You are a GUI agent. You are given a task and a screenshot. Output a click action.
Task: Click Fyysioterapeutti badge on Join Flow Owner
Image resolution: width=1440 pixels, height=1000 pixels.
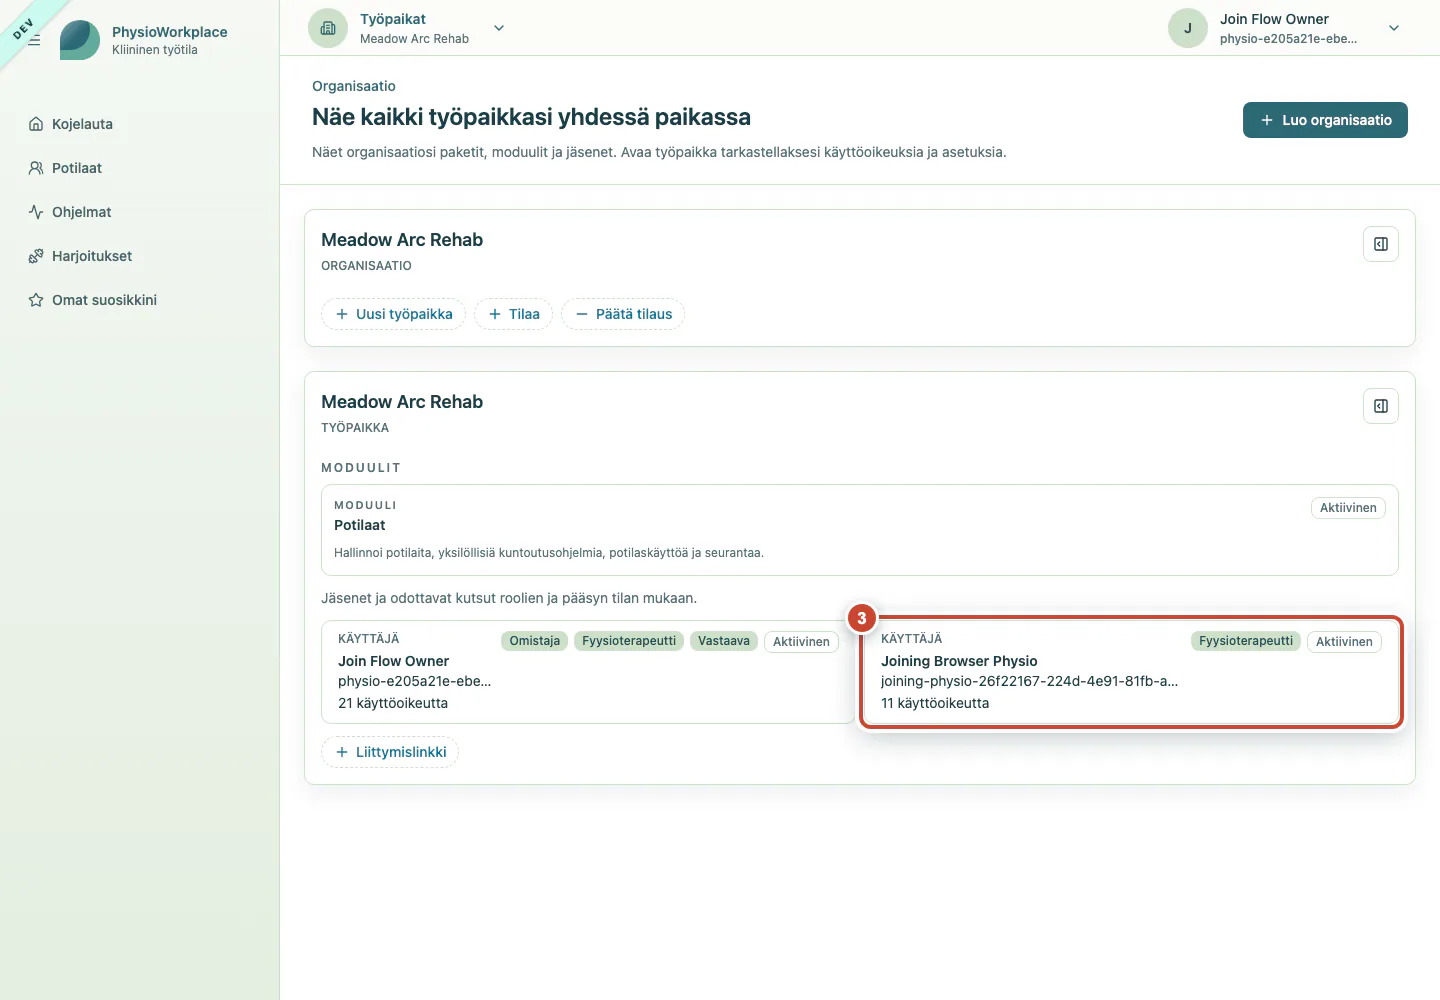coord(629,641)
